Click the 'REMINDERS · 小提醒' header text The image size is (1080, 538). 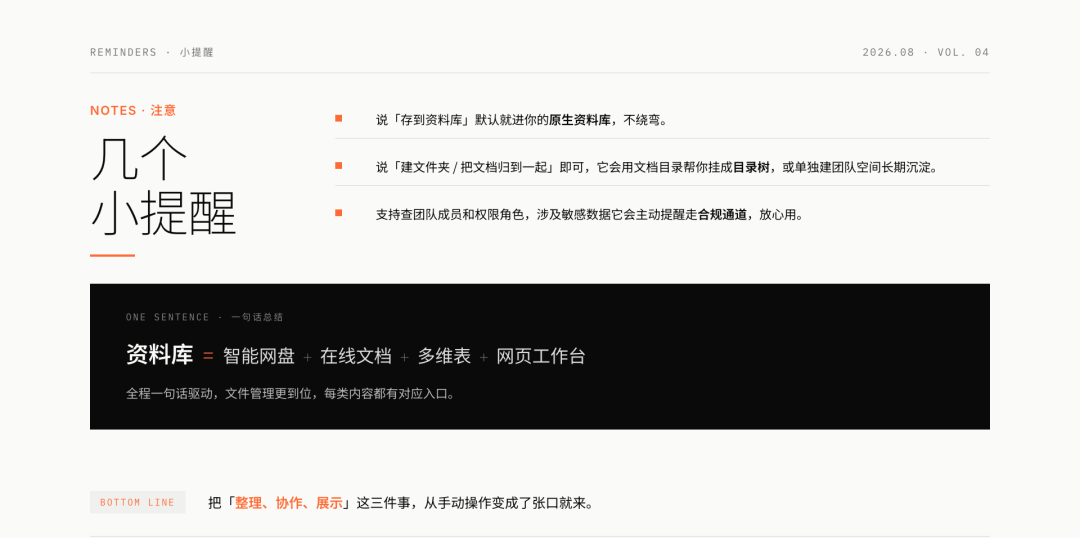(x=152, y=52)
